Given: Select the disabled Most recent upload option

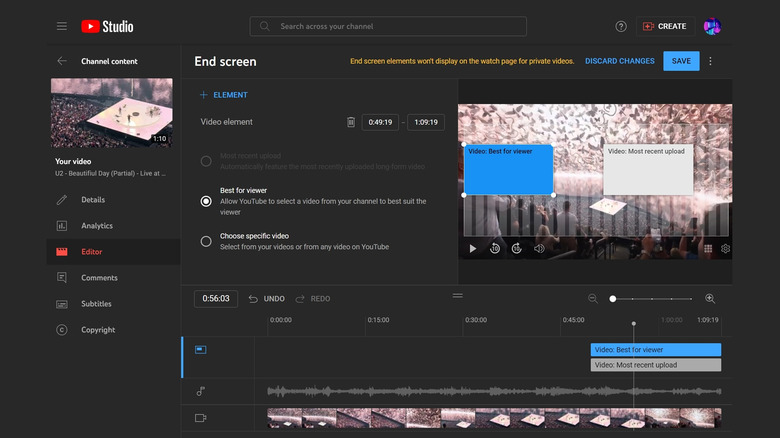Looking at the screenshot, I should coord(206,160).
